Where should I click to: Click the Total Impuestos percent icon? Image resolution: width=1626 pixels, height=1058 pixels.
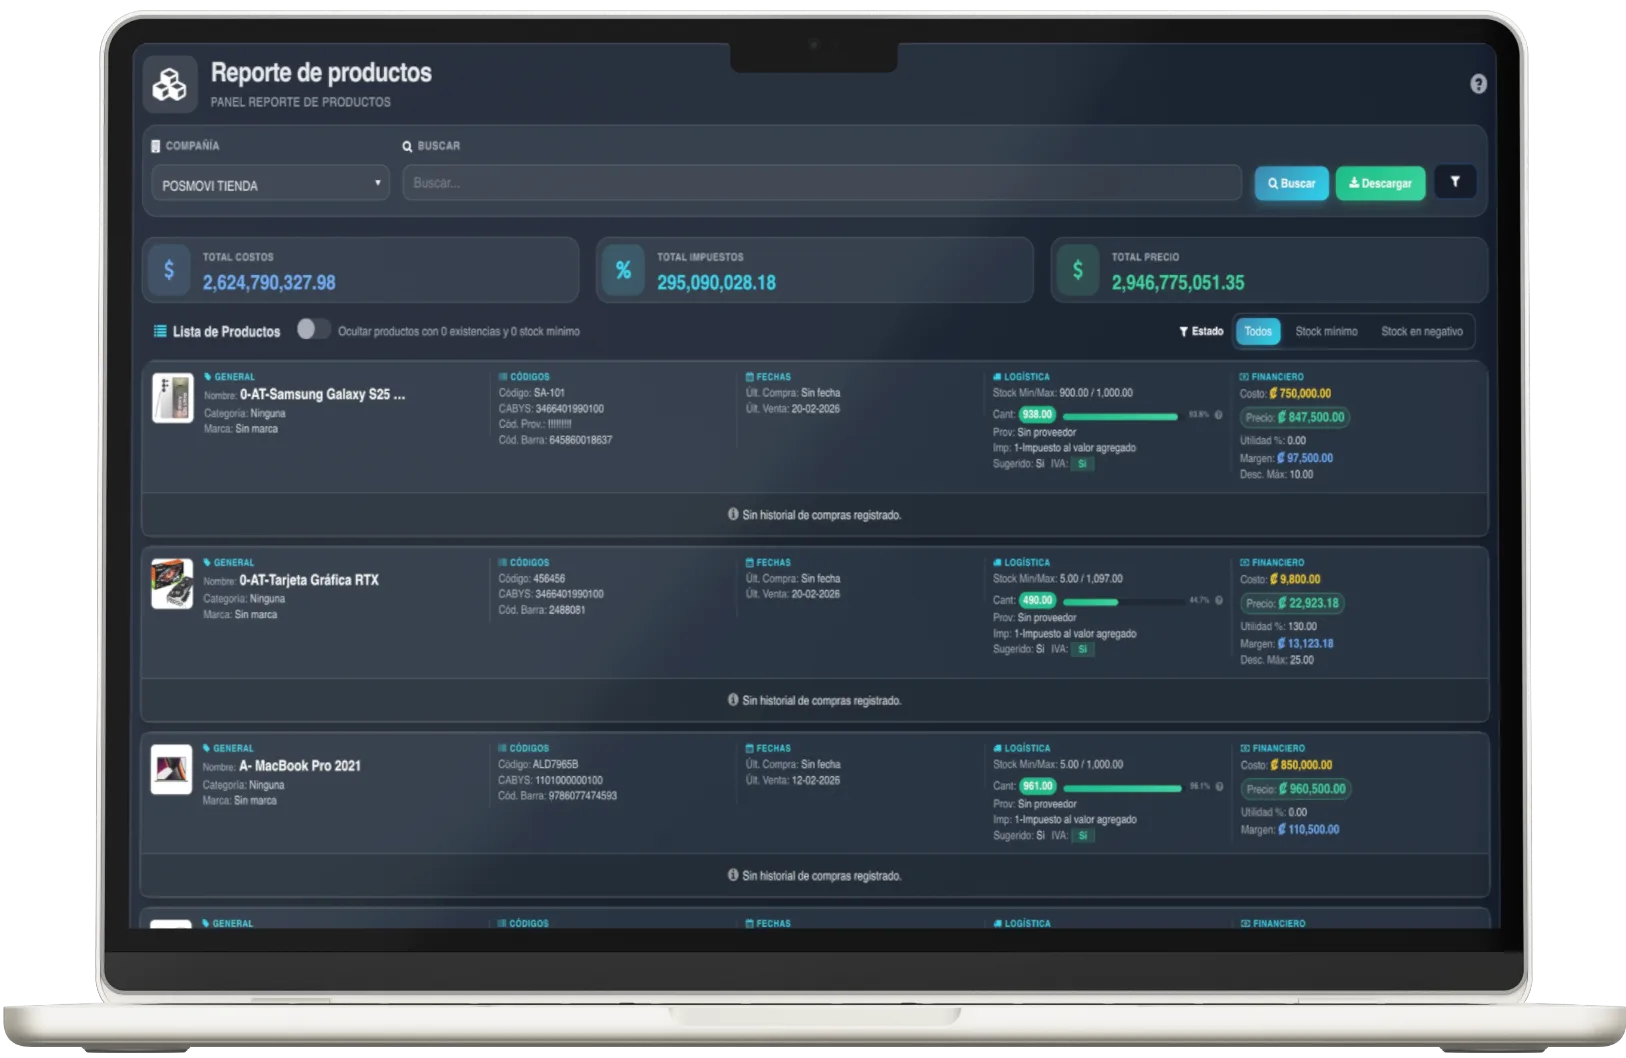623,270
